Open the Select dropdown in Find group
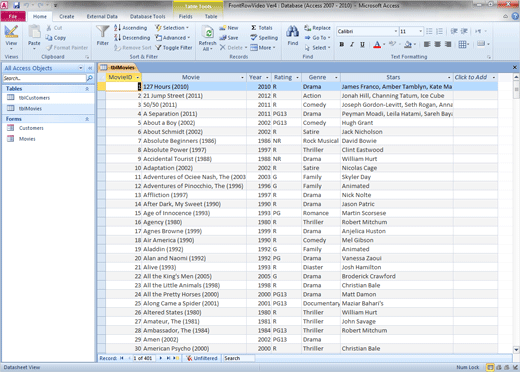Image resolution: width=520 pixels, height=372 pixels. tap(317, 48)
